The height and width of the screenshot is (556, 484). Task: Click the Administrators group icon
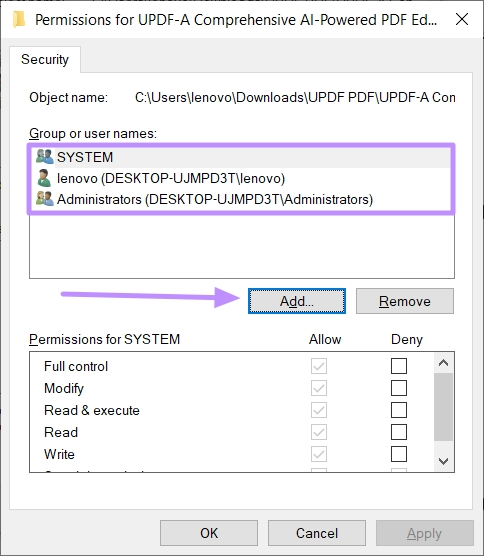coord(45,199)
